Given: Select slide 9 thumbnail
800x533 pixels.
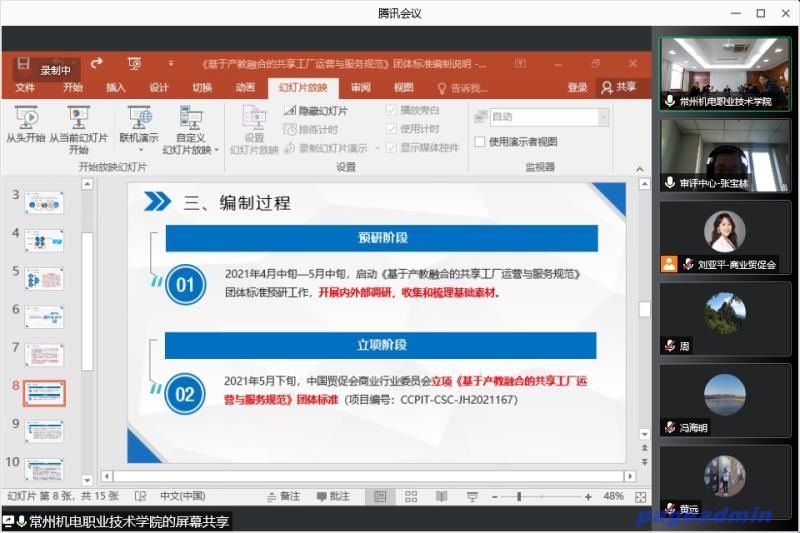Looking at the screenshot, I should (44, 431).
